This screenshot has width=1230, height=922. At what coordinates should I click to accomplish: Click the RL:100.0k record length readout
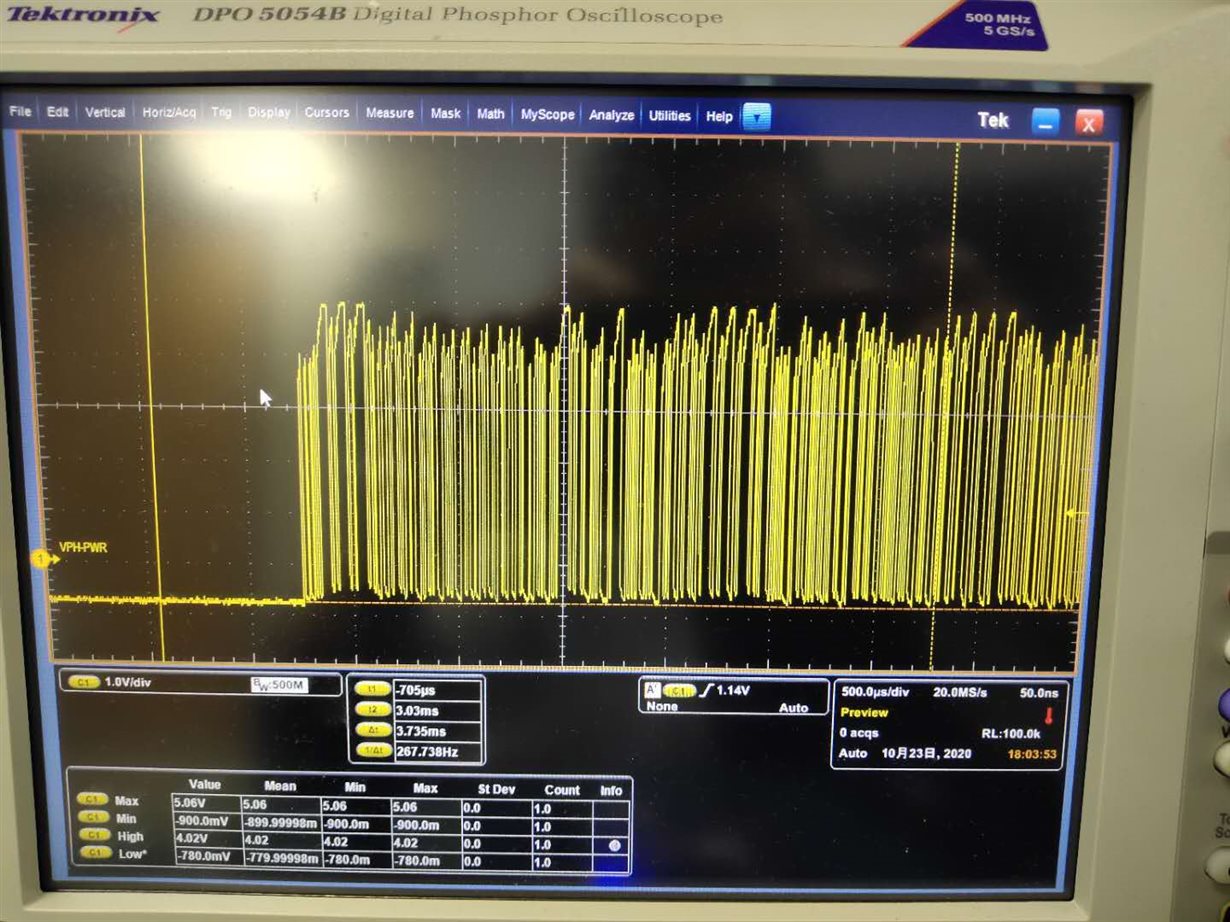click(1013, 733)
